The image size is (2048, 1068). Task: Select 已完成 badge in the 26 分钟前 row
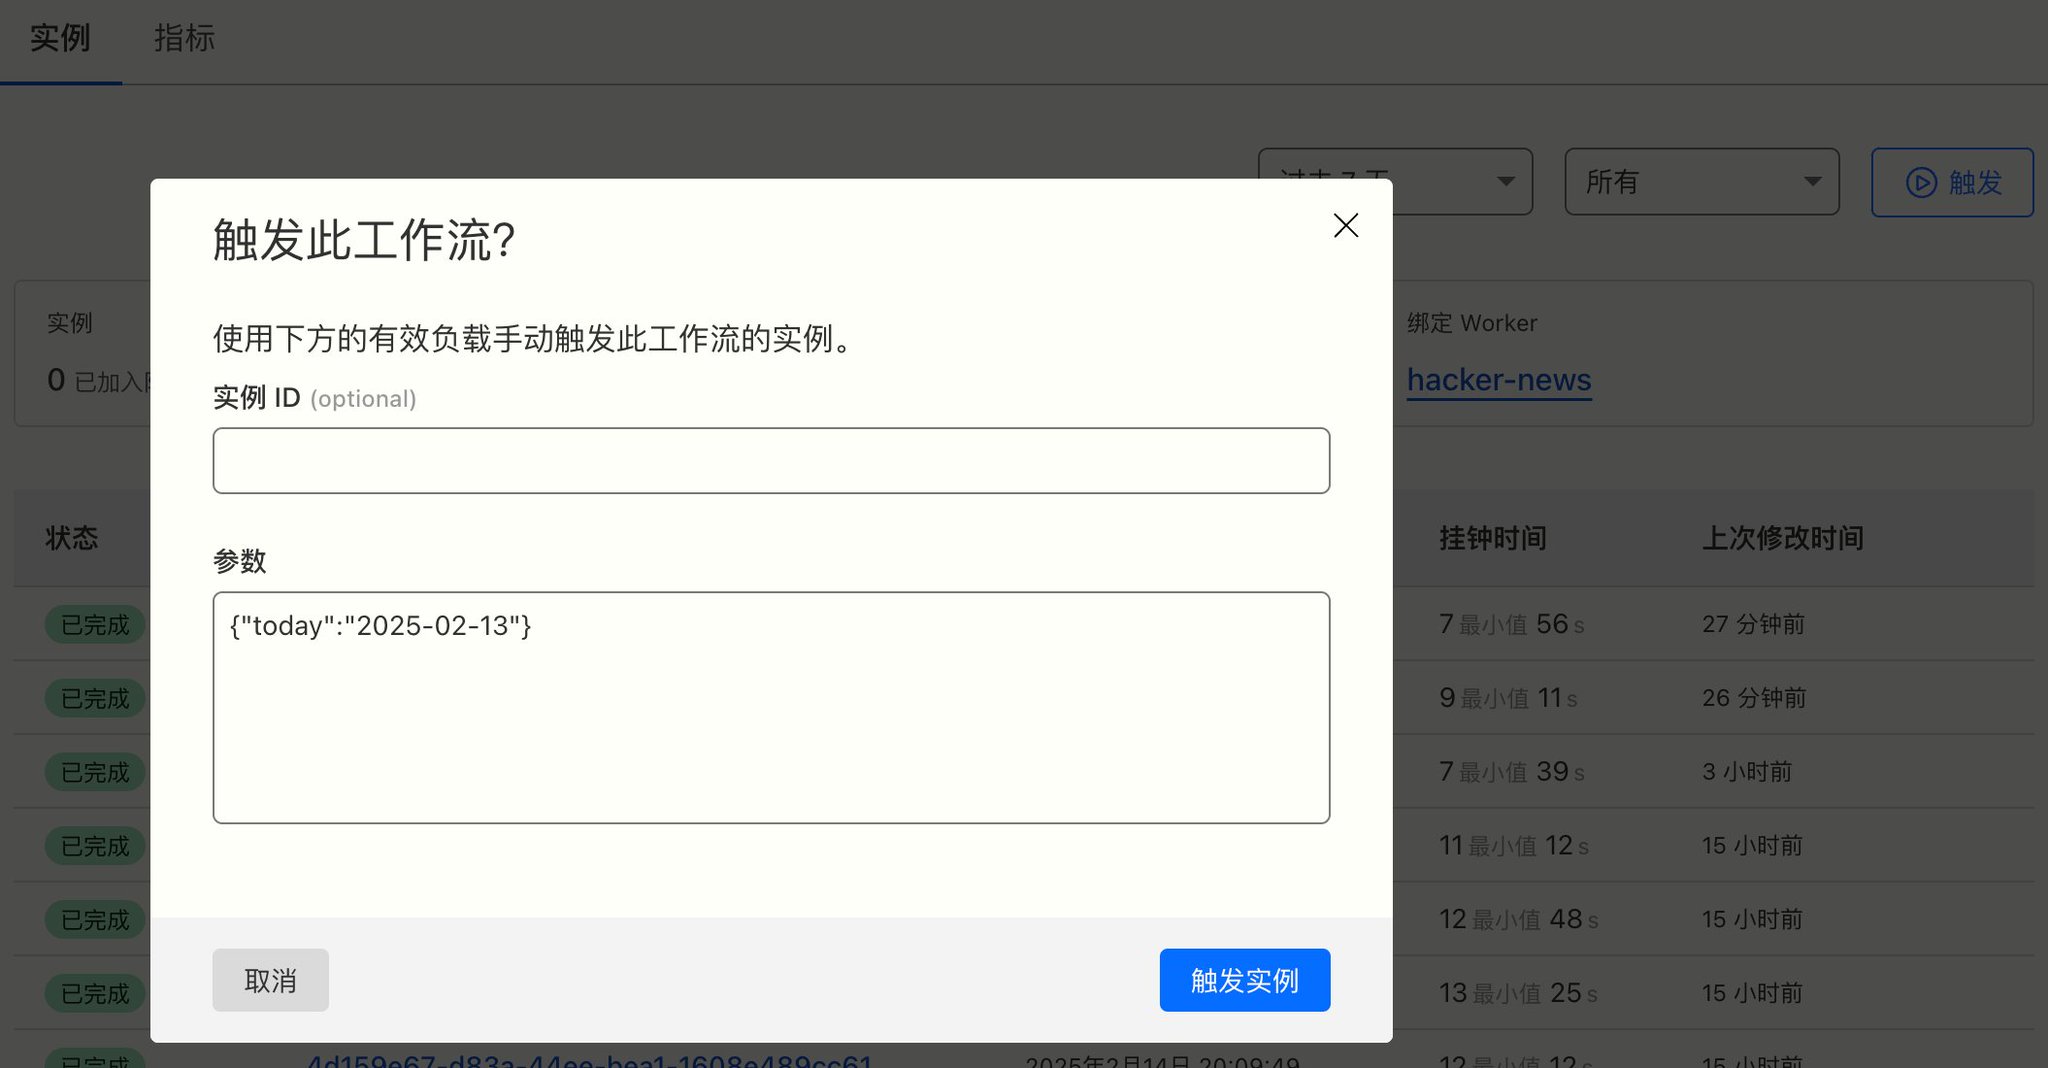(x=95, y=699)
